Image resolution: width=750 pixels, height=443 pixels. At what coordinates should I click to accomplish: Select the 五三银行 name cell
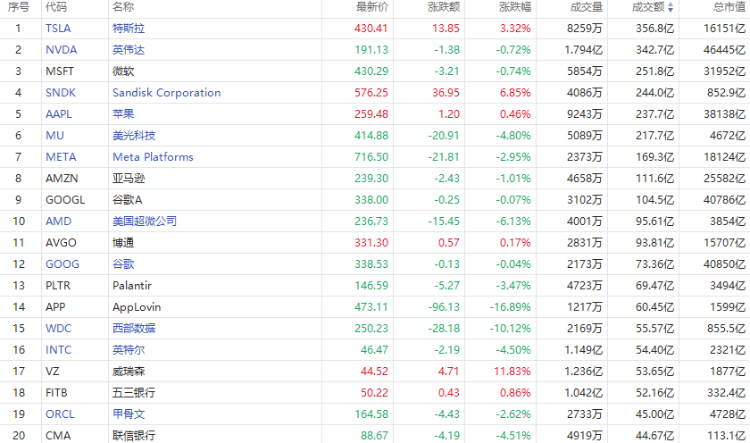(134, 393)
